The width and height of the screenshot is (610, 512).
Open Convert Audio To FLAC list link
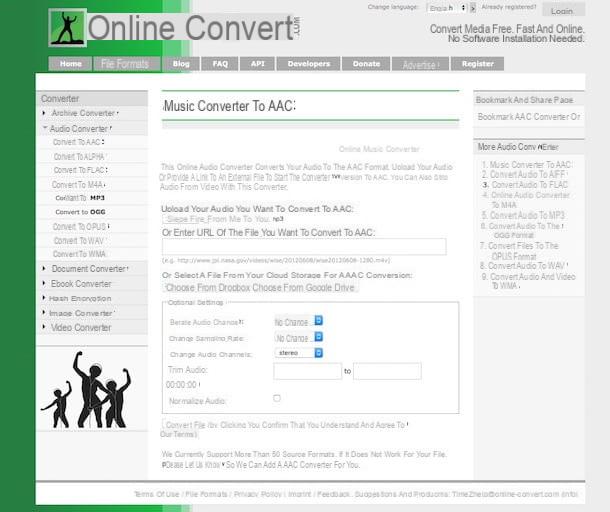(529, 185)
